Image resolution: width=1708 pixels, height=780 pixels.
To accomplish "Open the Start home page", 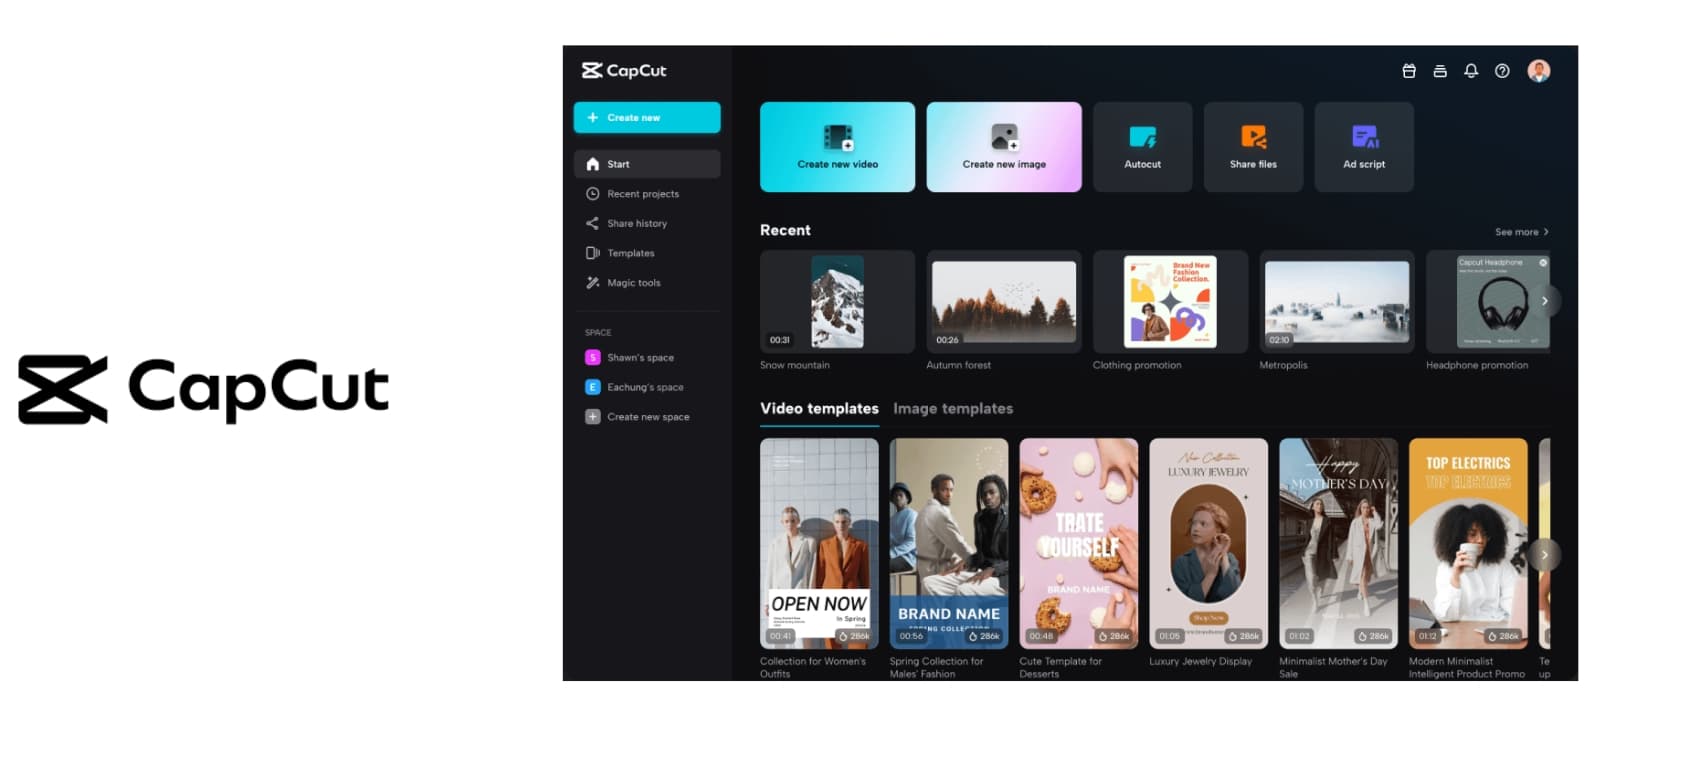I will tap(647, 164).
